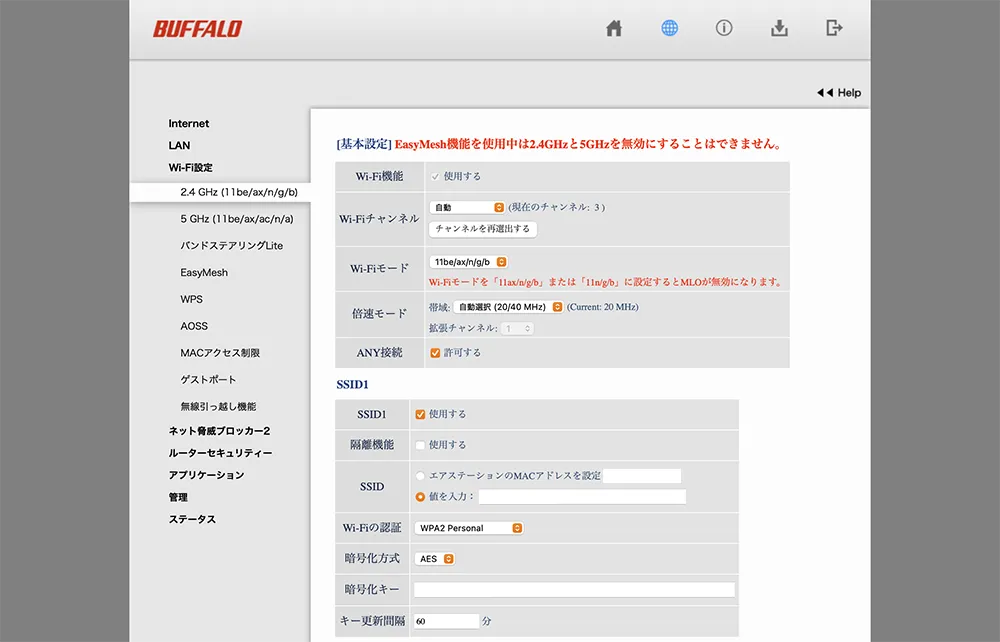Toggle ANY接続 許可する checkbox
The height and width of the screenshot is (642, 1000).
435,353
